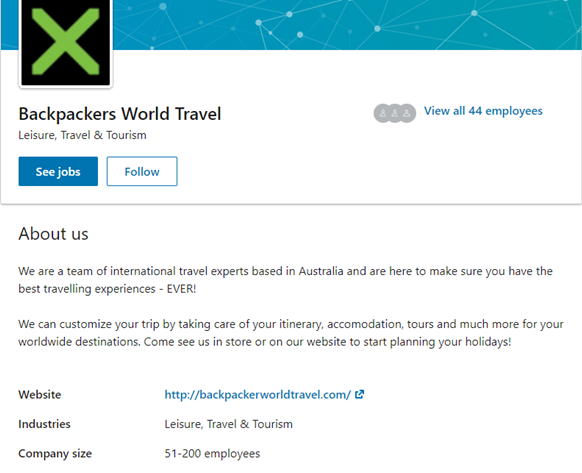Image resolution: width=582 pixels, height=473 pixels.
Task: Click the first About us paragraph
Action: 285,280
